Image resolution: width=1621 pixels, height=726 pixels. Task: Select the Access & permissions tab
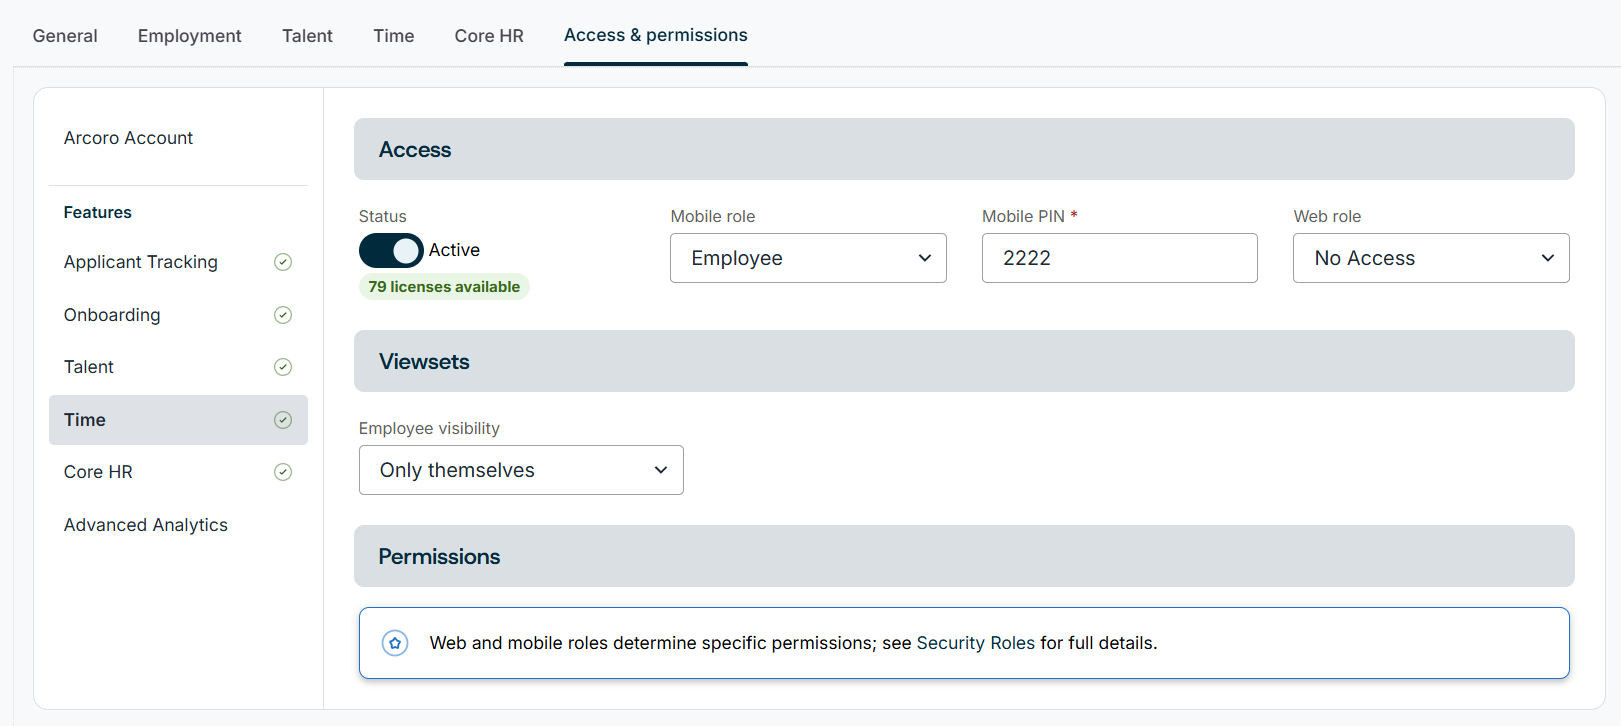click(x=656, y=35)
